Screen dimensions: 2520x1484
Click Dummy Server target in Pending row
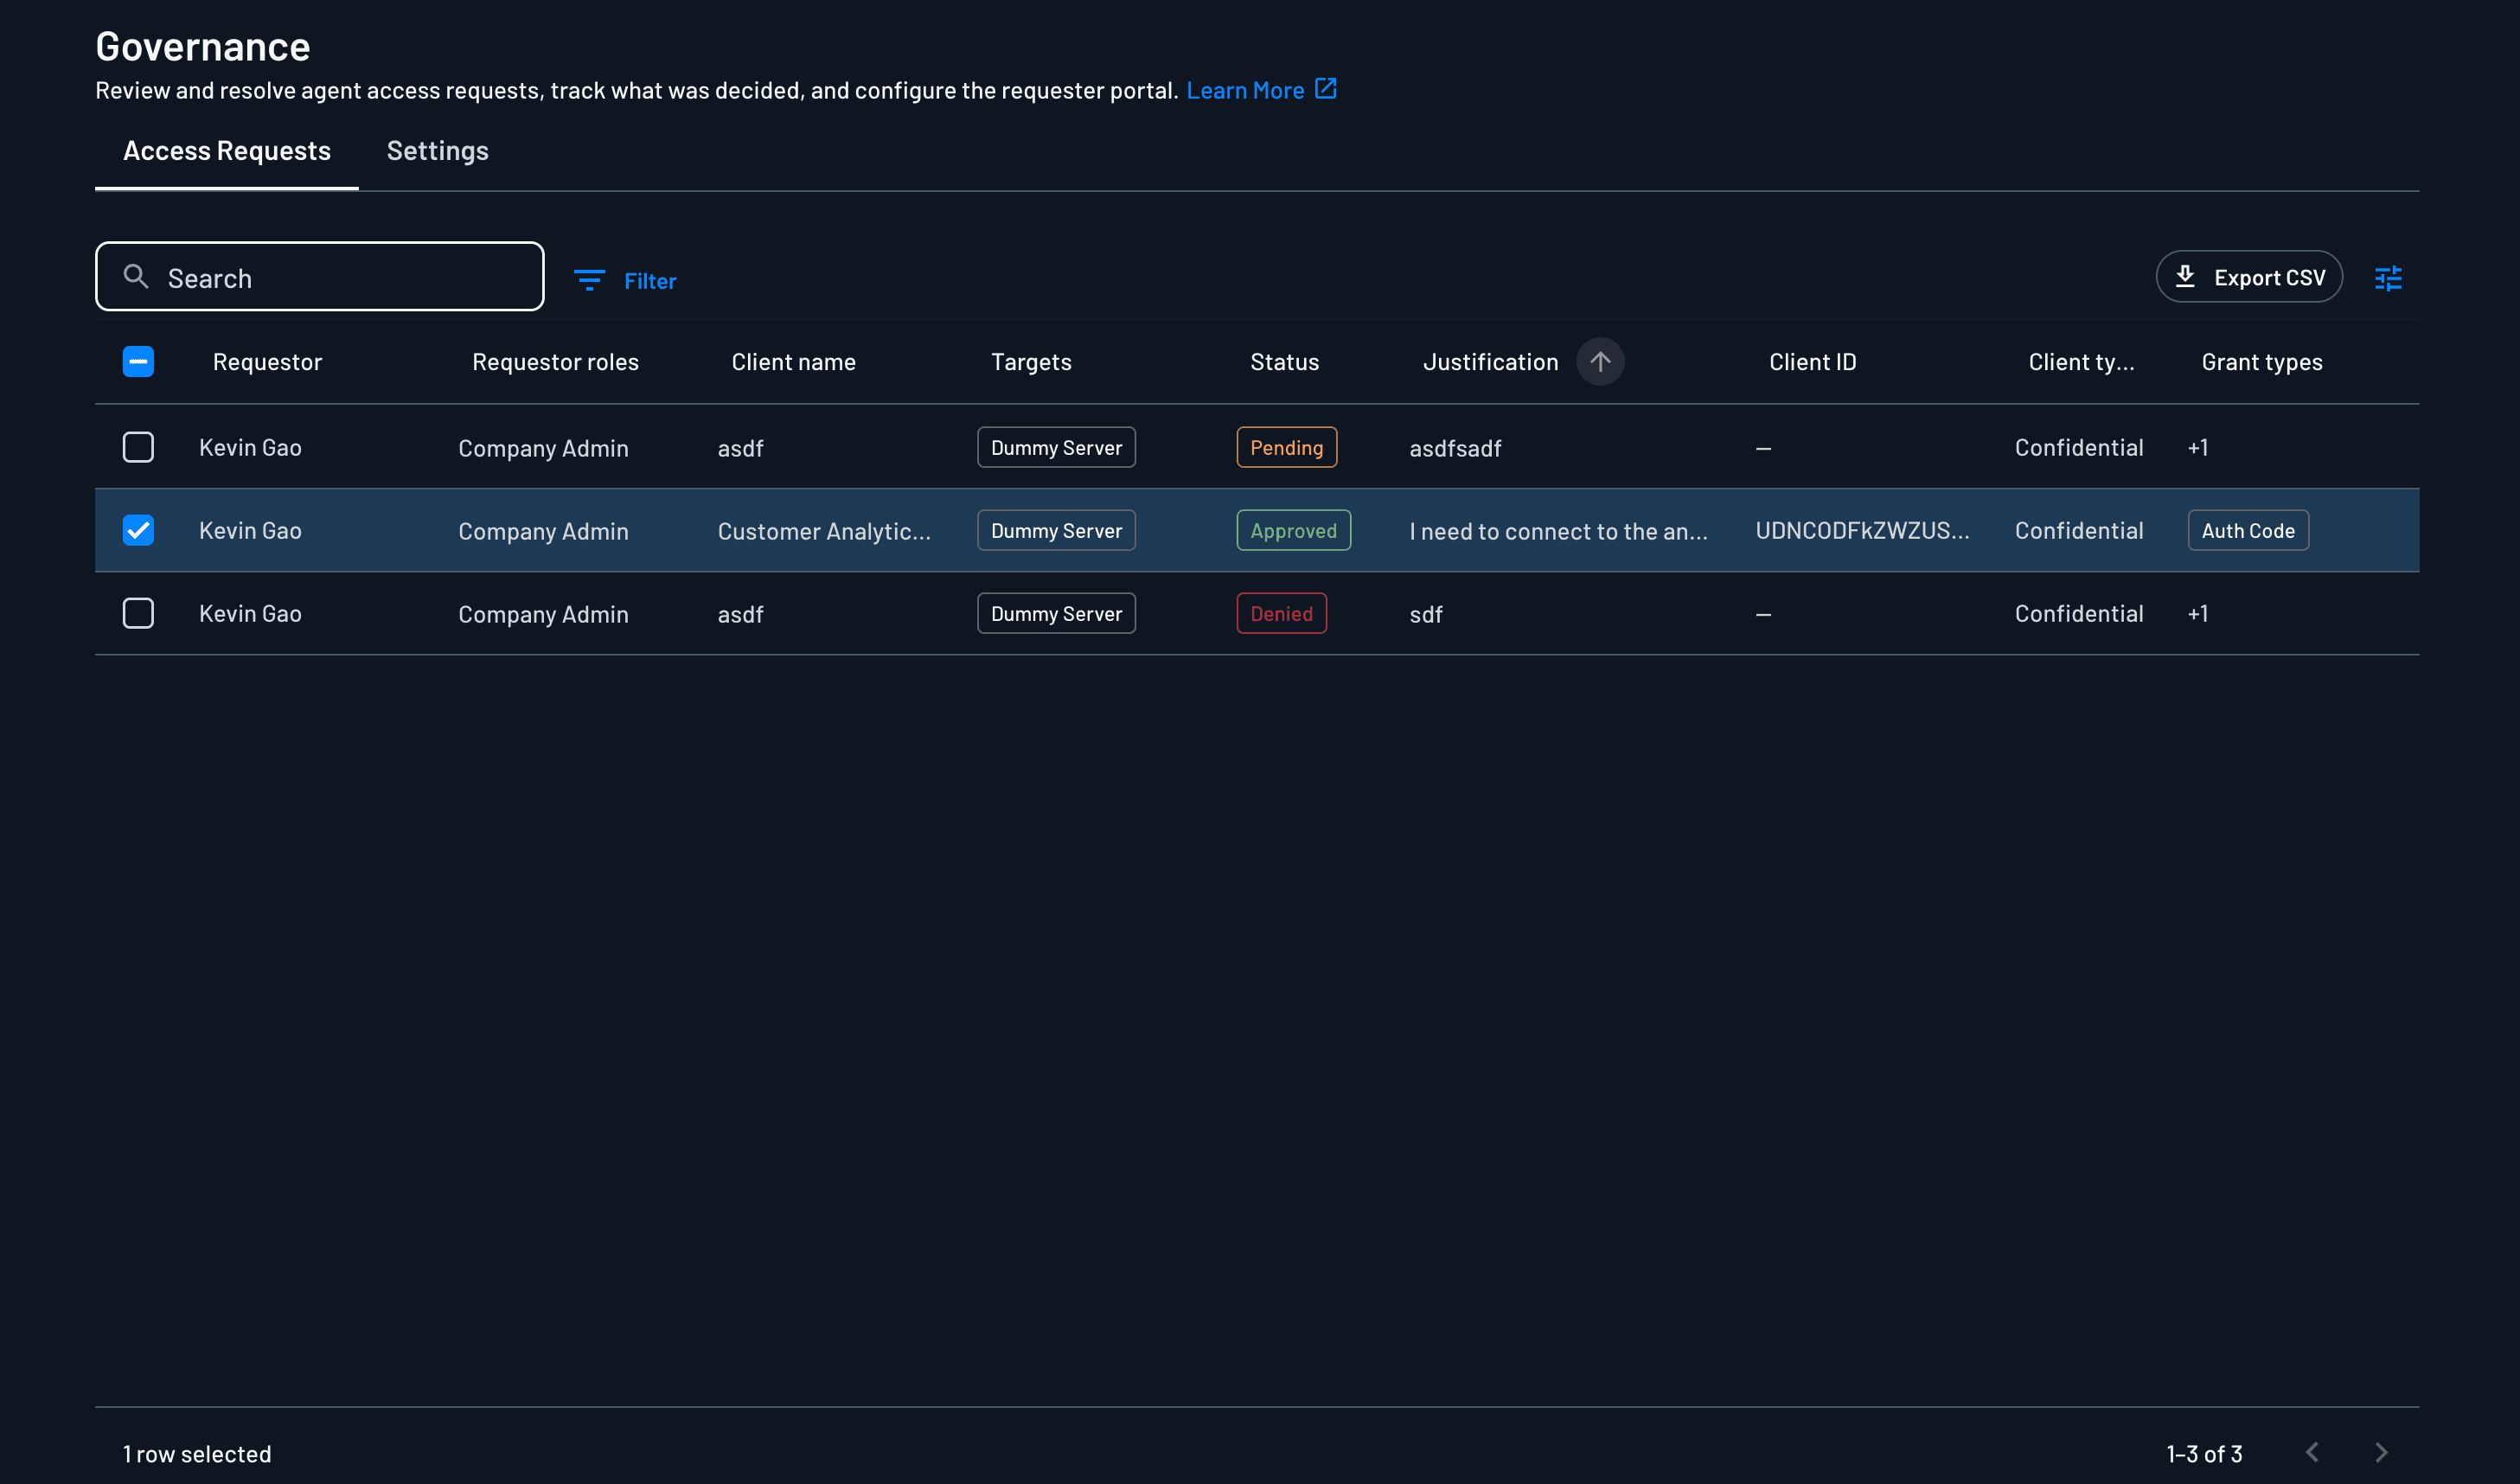(1056, 447)
